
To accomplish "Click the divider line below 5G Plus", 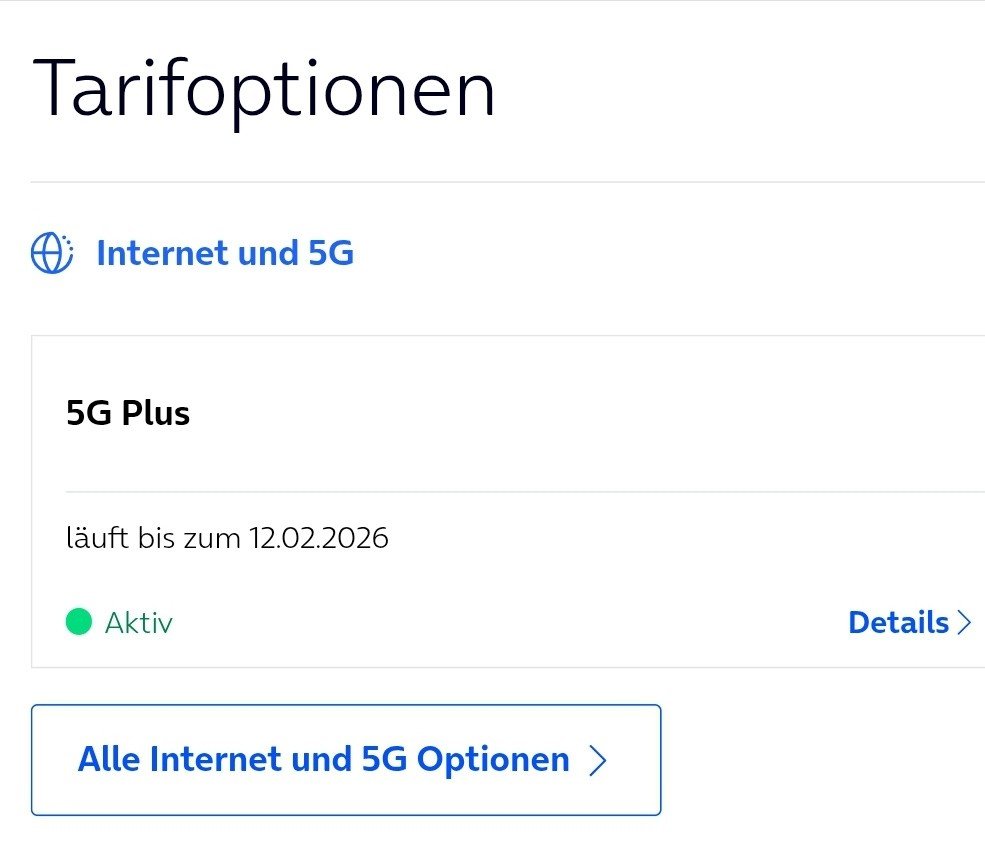I will click(x=520, y=492).
